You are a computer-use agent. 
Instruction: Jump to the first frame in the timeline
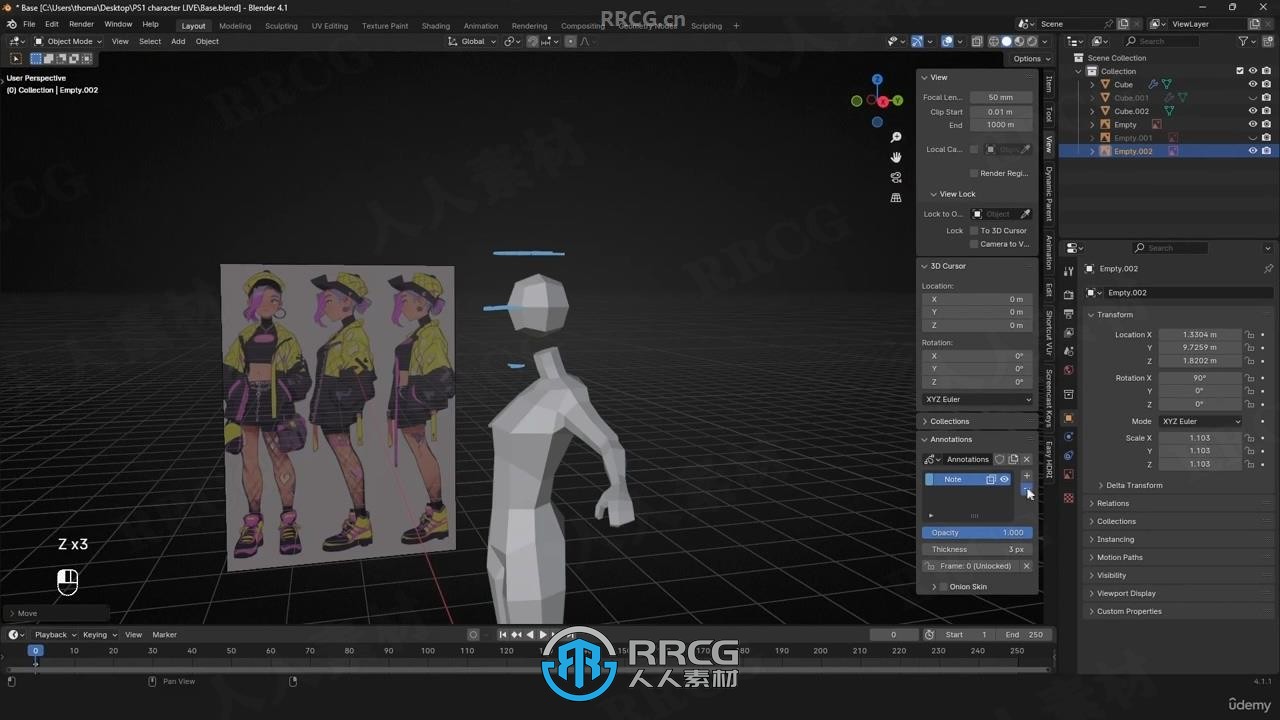click(x=503, y=634)
